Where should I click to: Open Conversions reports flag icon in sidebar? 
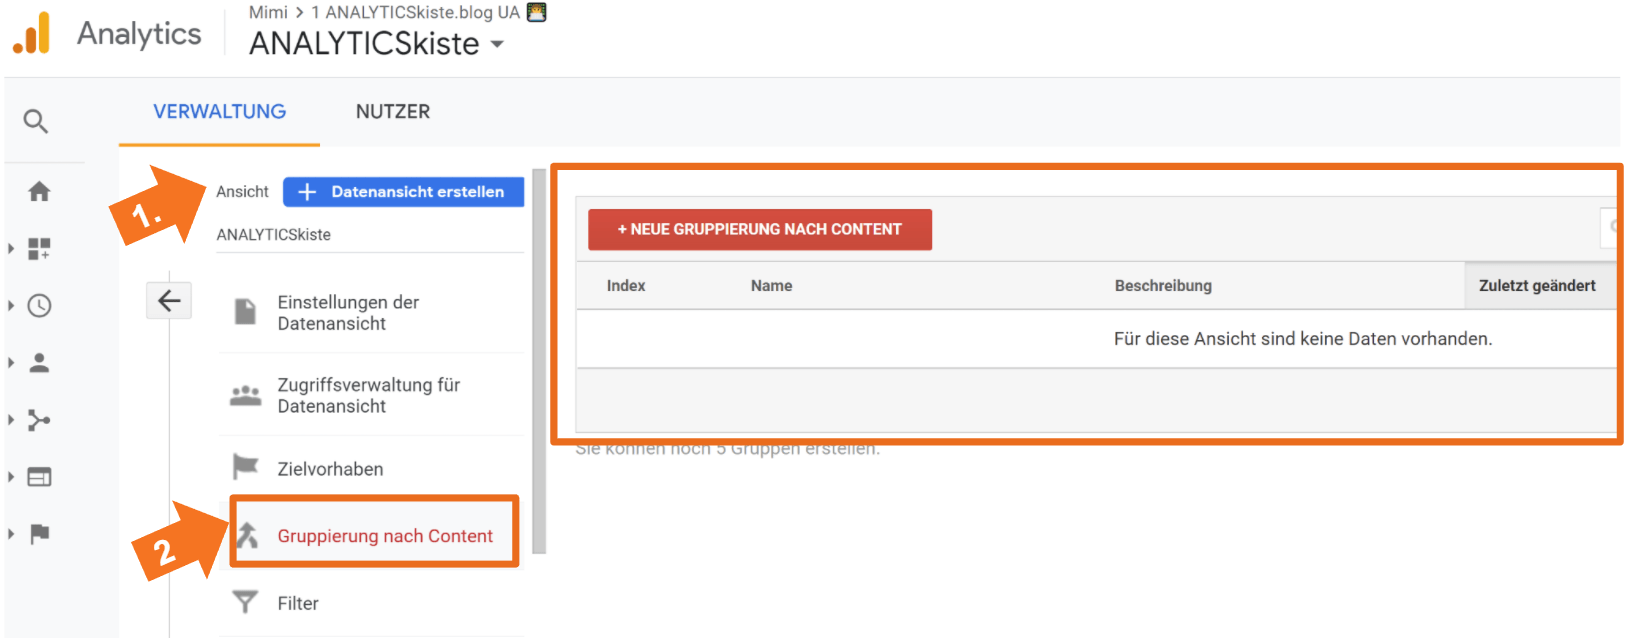pos(39,534)
